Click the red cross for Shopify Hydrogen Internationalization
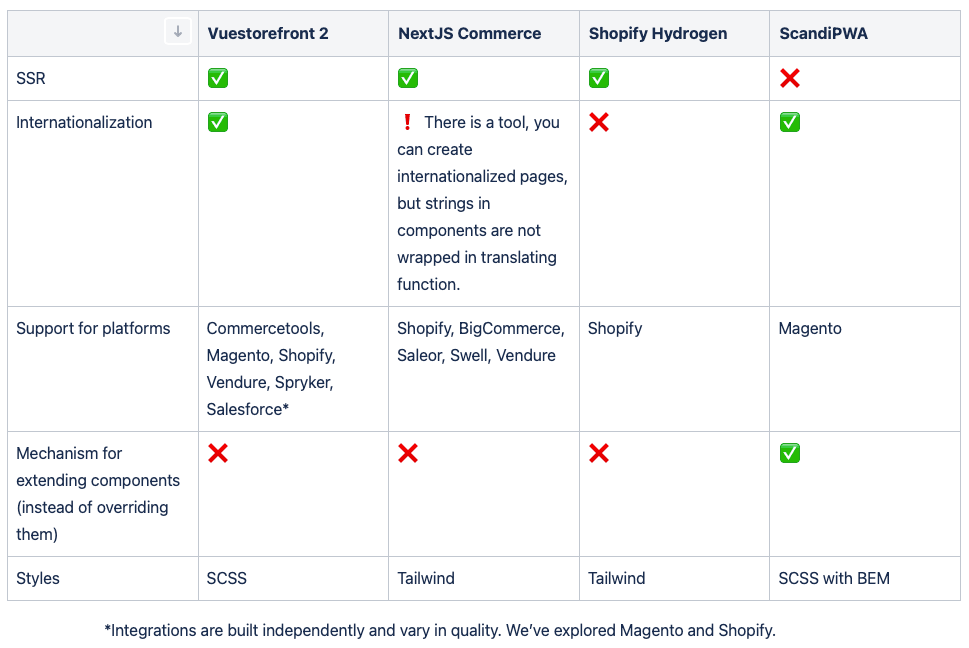Viewport: 969px width, 648px height. click(x=599, y=122)
